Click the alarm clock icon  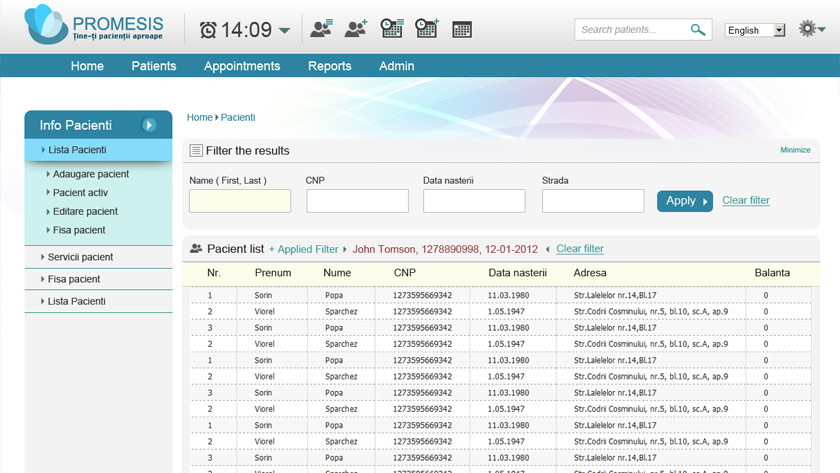pos(208,30)
